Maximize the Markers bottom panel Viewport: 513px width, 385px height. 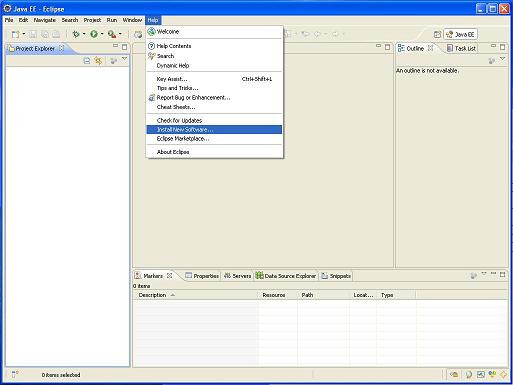(503, 275)
